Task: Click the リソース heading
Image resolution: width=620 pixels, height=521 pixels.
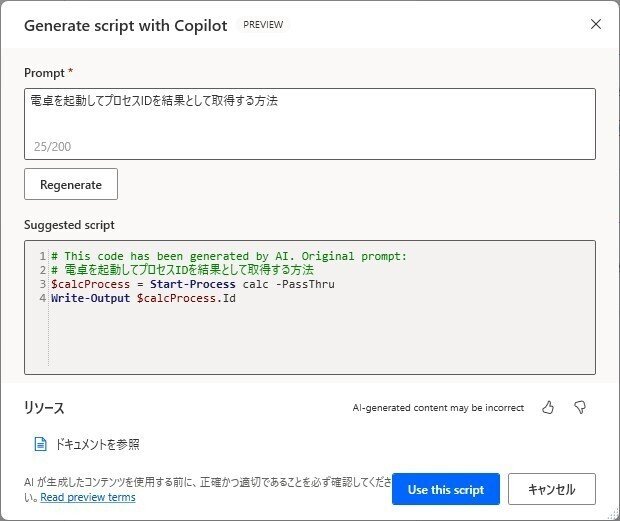Action: tap(44, 408)
